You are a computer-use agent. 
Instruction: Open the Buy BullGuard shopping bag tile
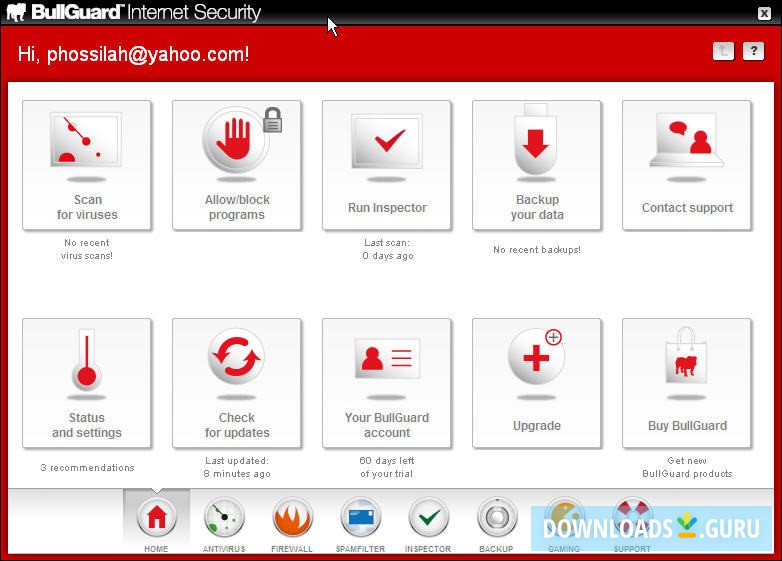687,383
